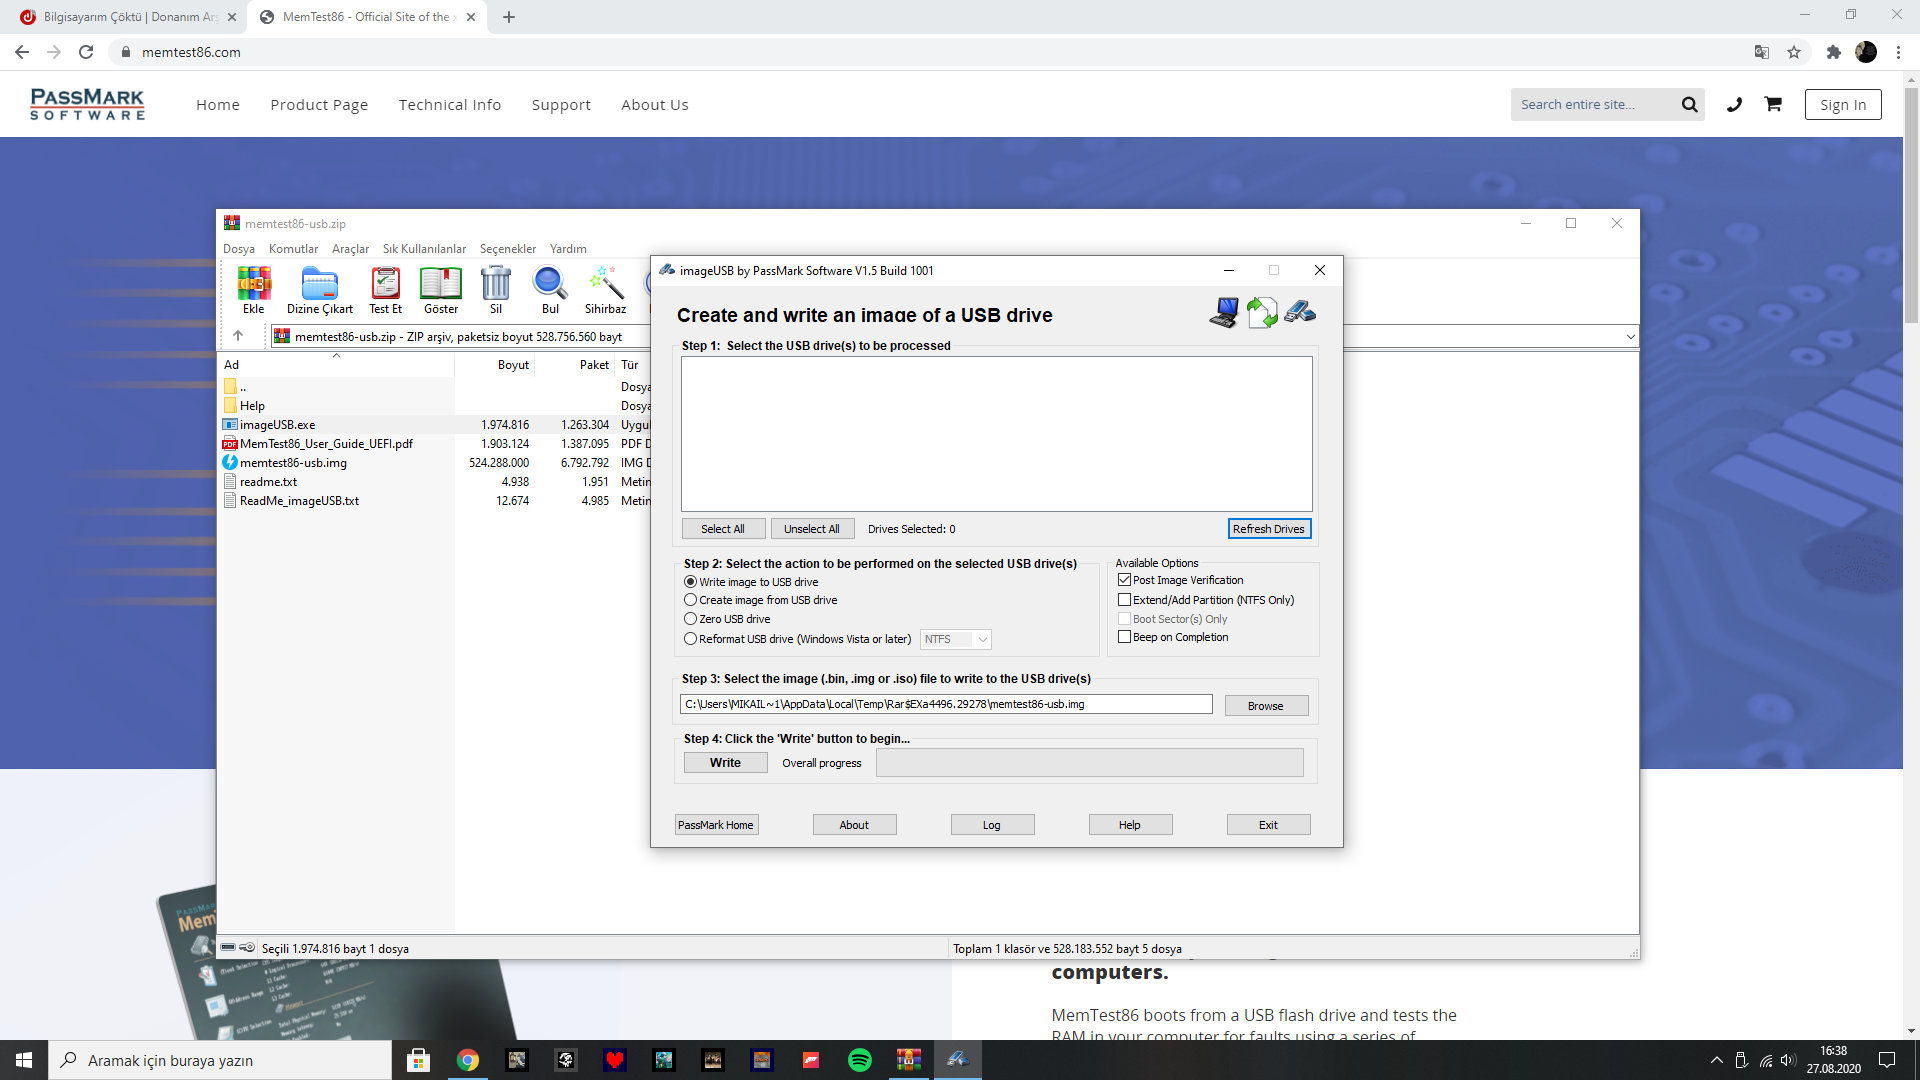Expand the WinRAR archive path dropdown
The image size is (1920, 1080).
[x=1630, y=337]
